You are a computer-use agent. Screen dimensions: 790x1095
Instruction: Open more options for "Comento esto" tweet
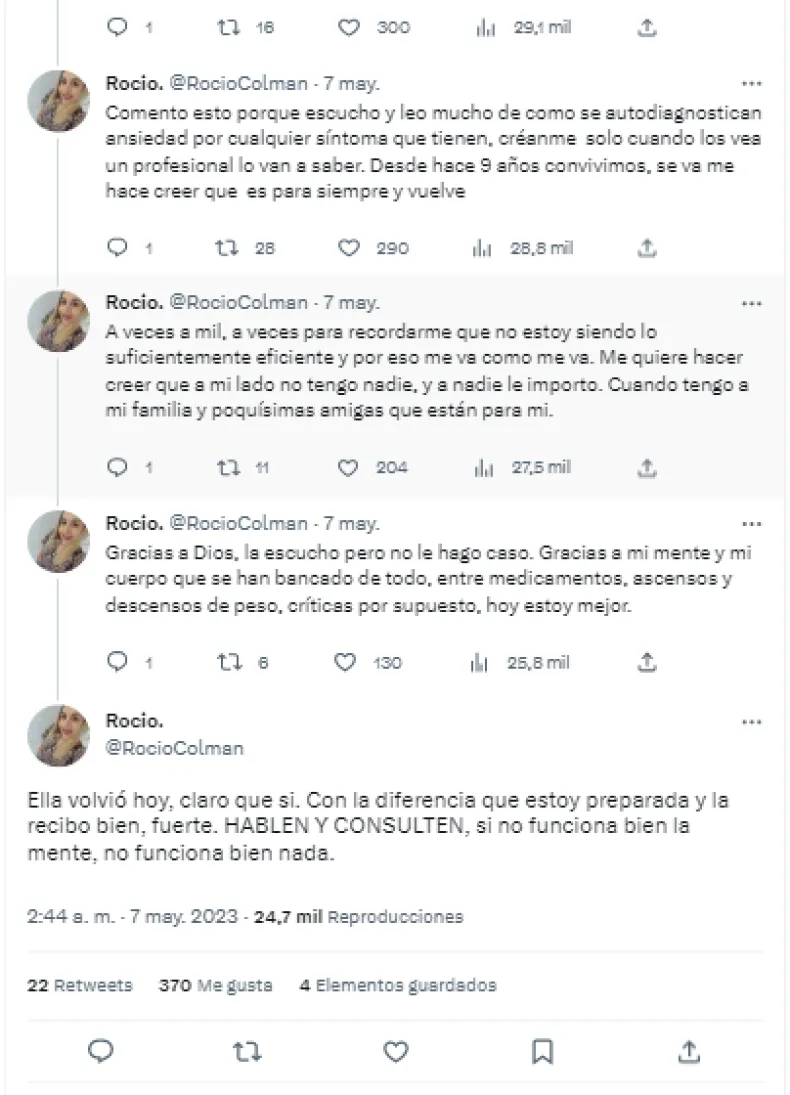click(751, 84)
